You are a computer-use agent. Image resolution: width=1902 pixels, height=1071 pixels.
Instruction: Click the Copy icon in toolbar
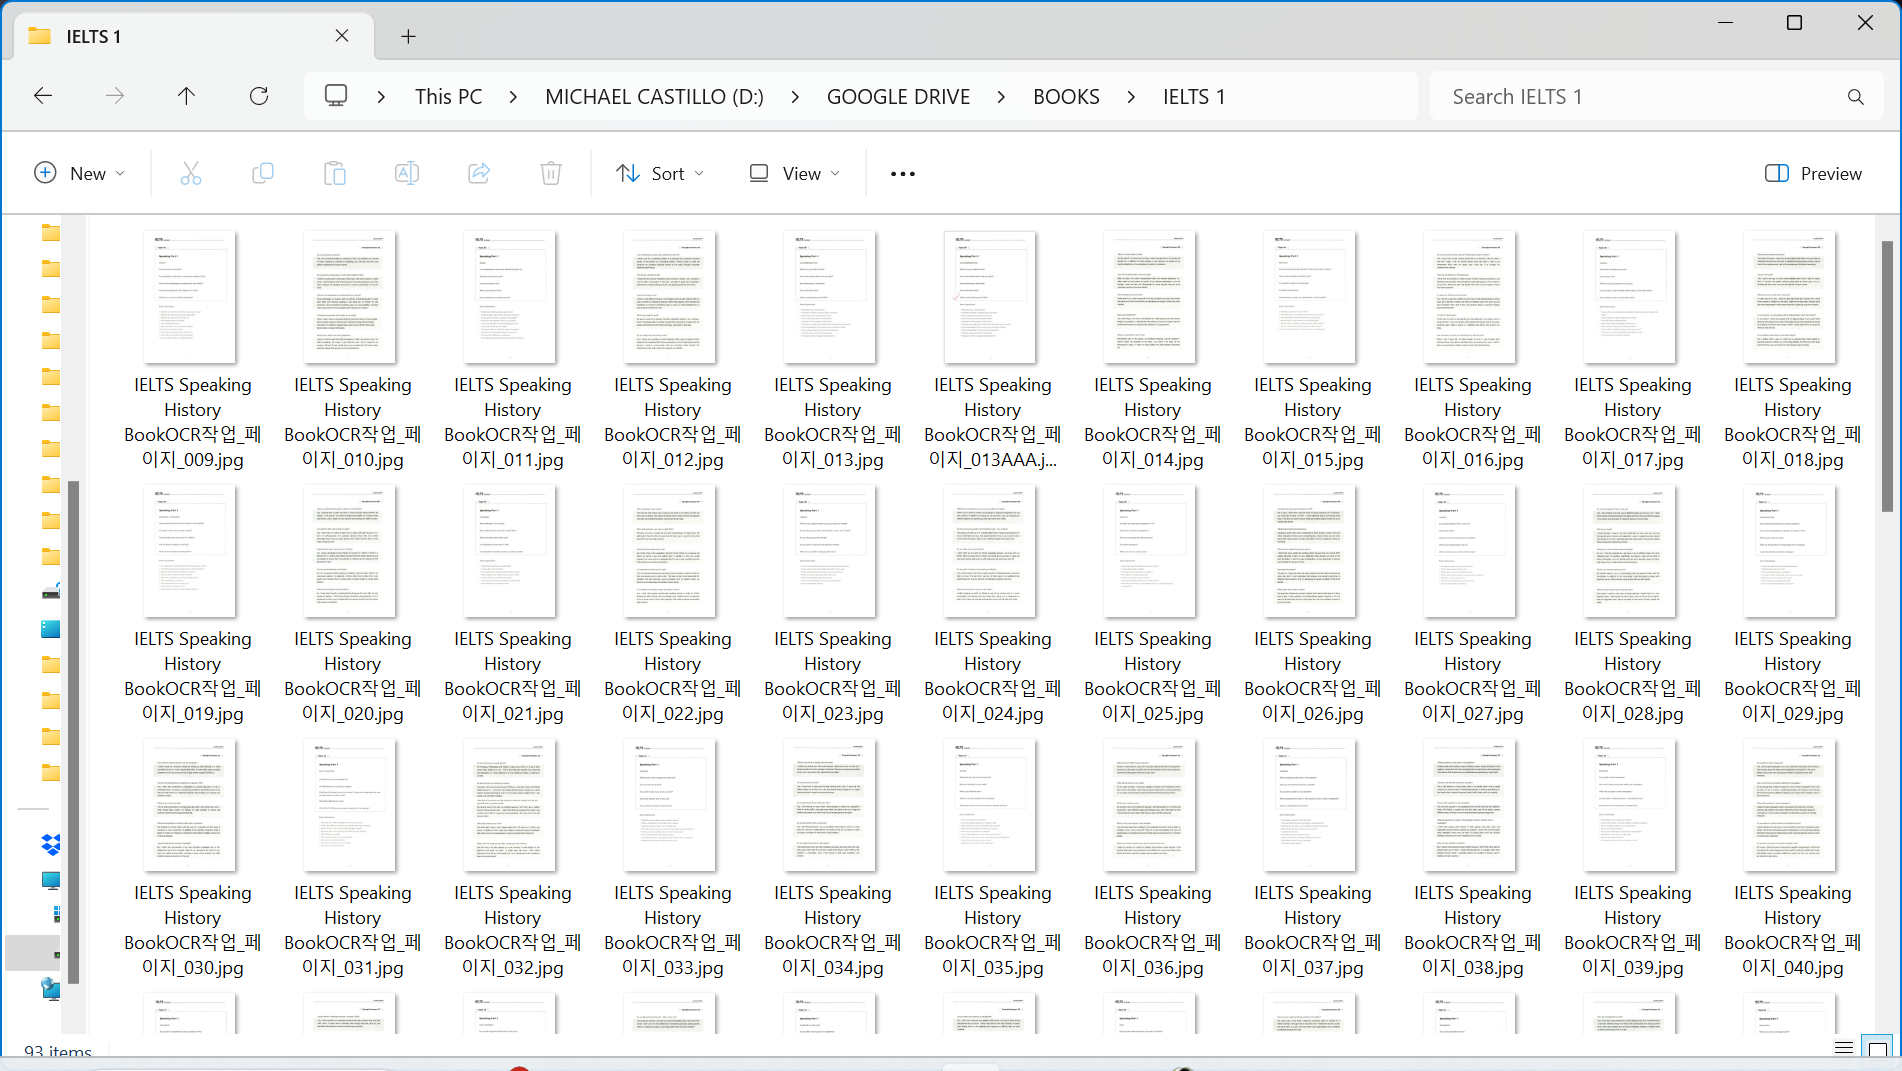click(262, 173)
